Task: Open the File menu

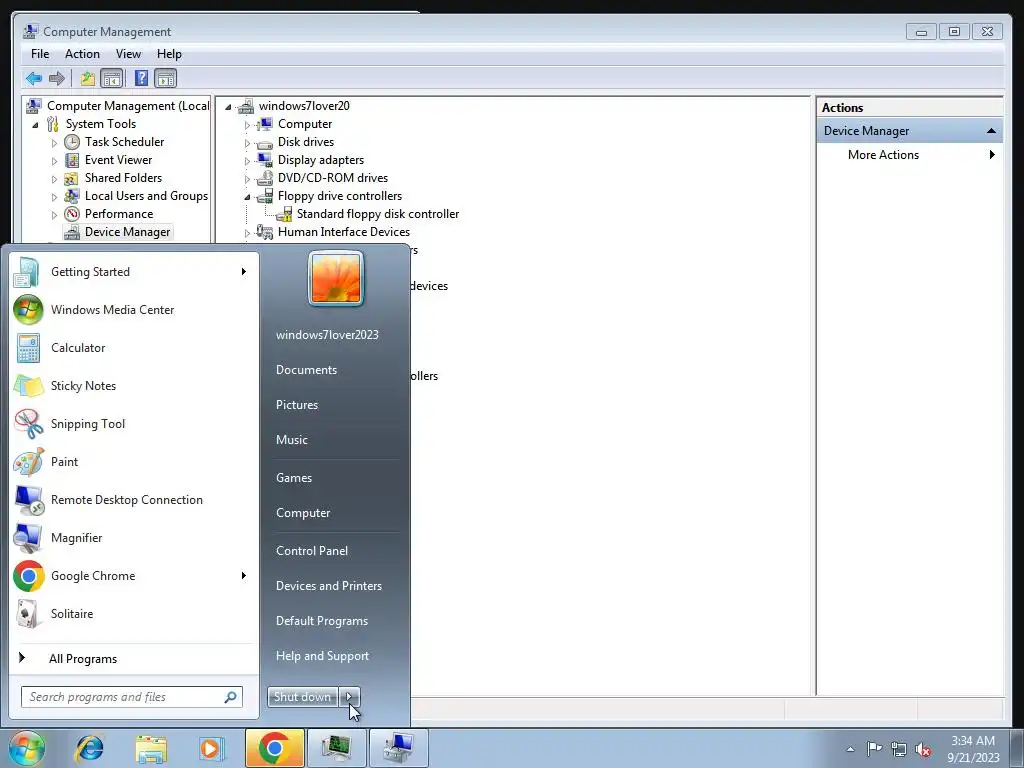Action: [x=40, y=54]
